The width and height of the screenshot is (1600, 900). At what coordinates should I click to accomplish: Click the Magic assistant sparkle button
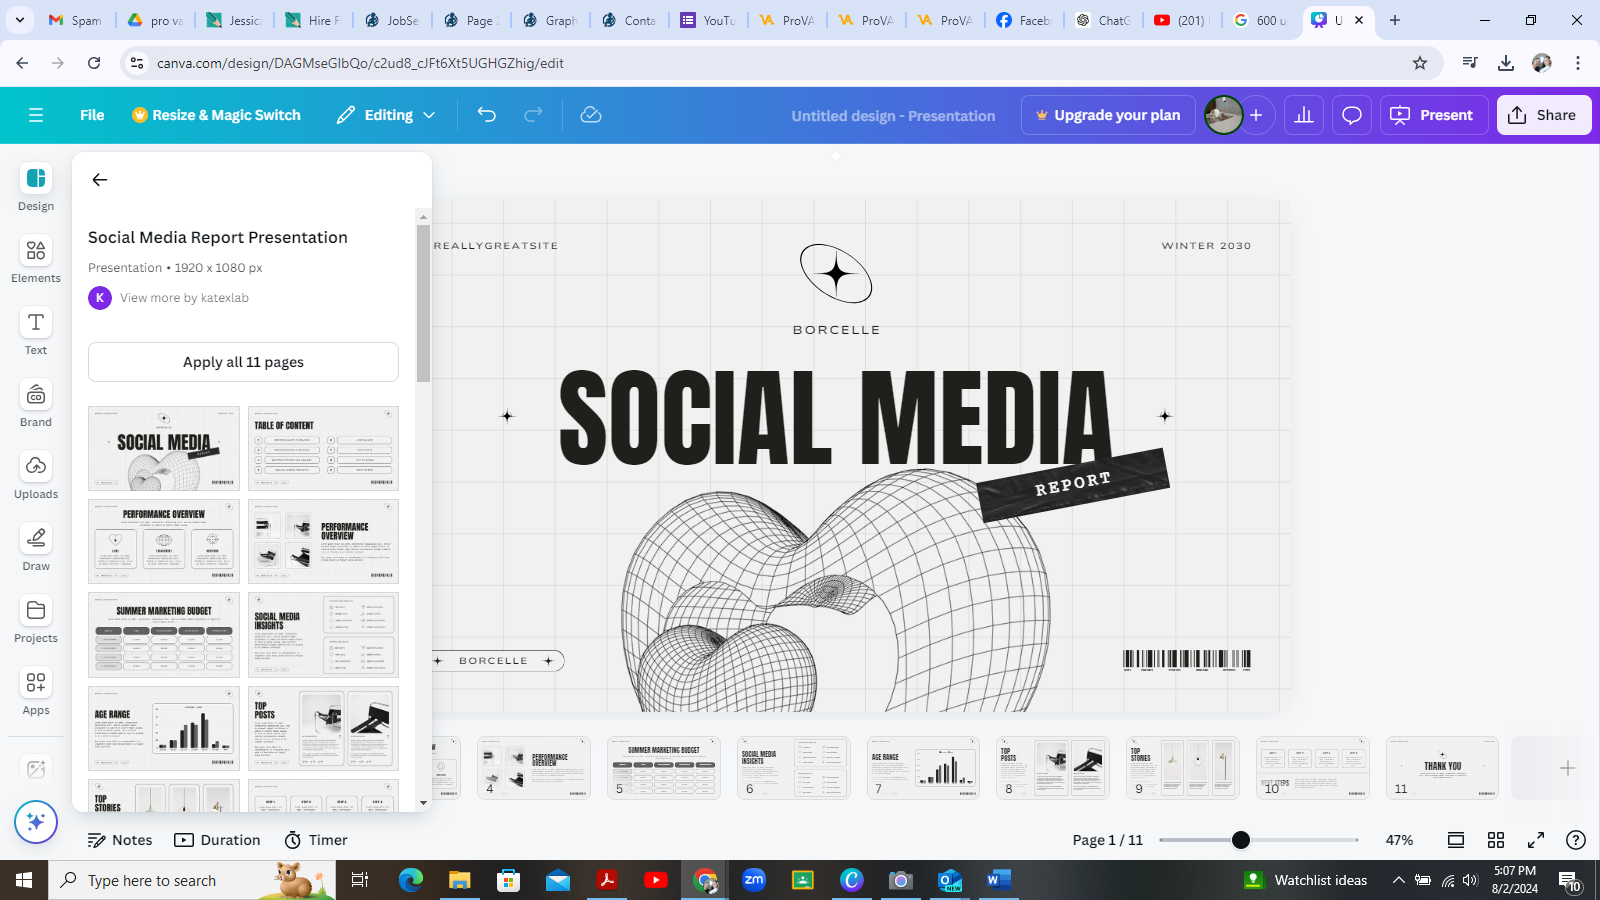pyautogui.click(x=36, y=822)
